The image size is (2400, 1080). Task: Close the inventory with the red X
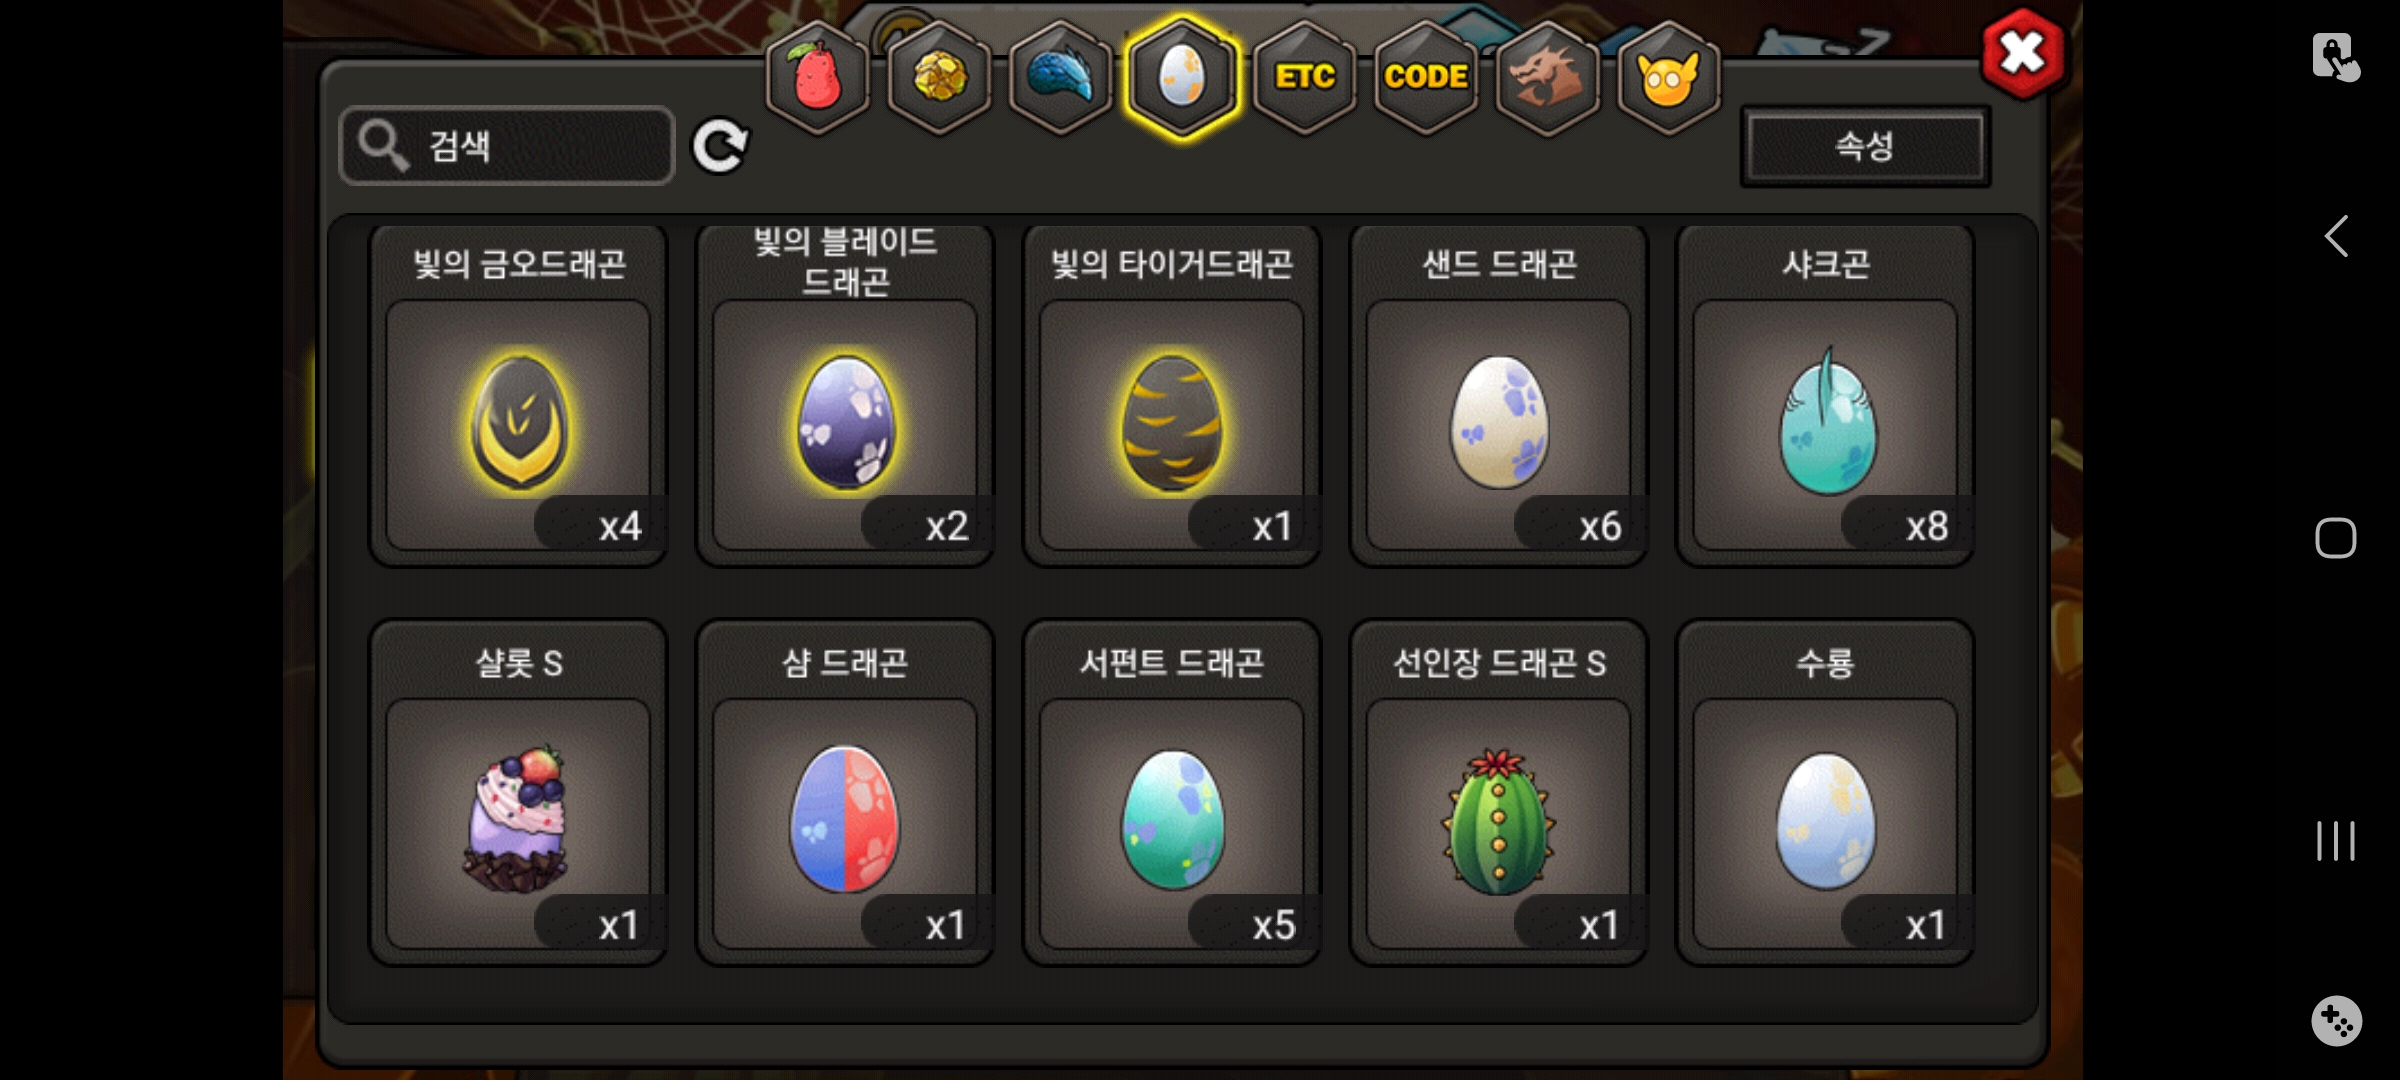(x=2022, y=53)
